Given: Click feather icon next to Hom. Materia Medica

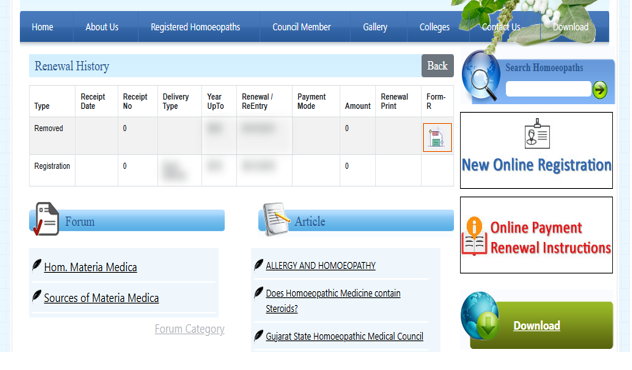Looking at the screenshot, I should pos(37,265).
